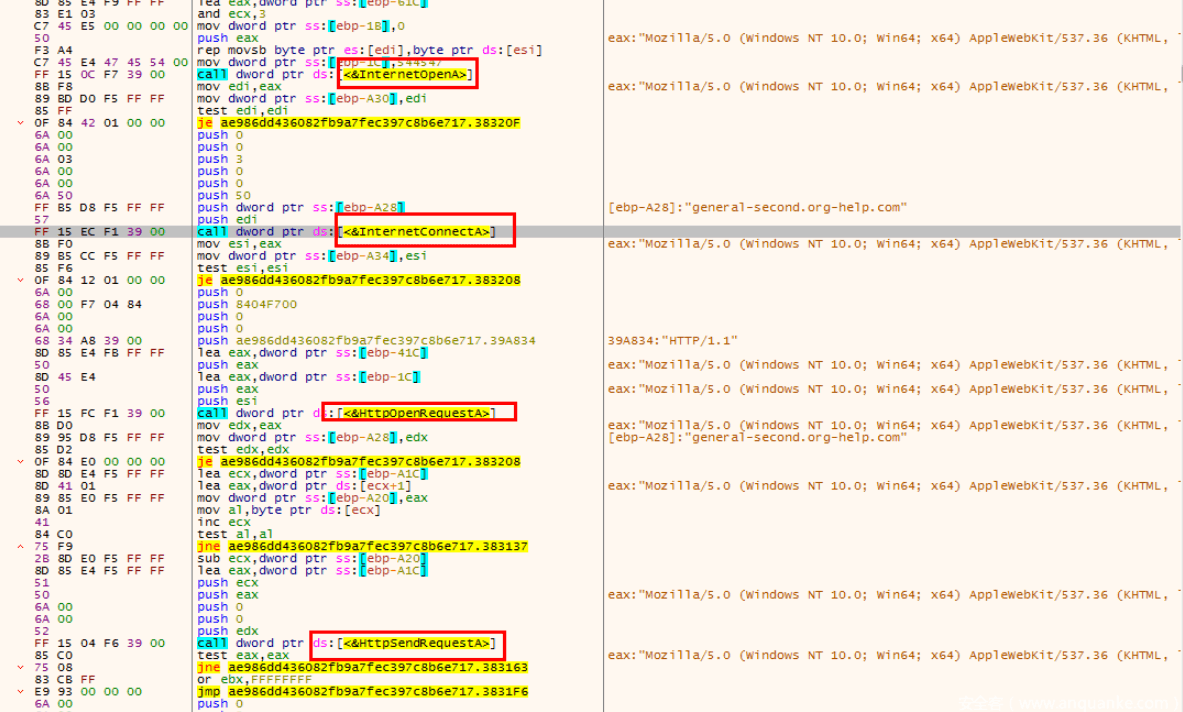Screen dimensions: 1183x712
Task: Click opcode bytes C7 45 E4 47 45 54 00
Action: (111, 62)
